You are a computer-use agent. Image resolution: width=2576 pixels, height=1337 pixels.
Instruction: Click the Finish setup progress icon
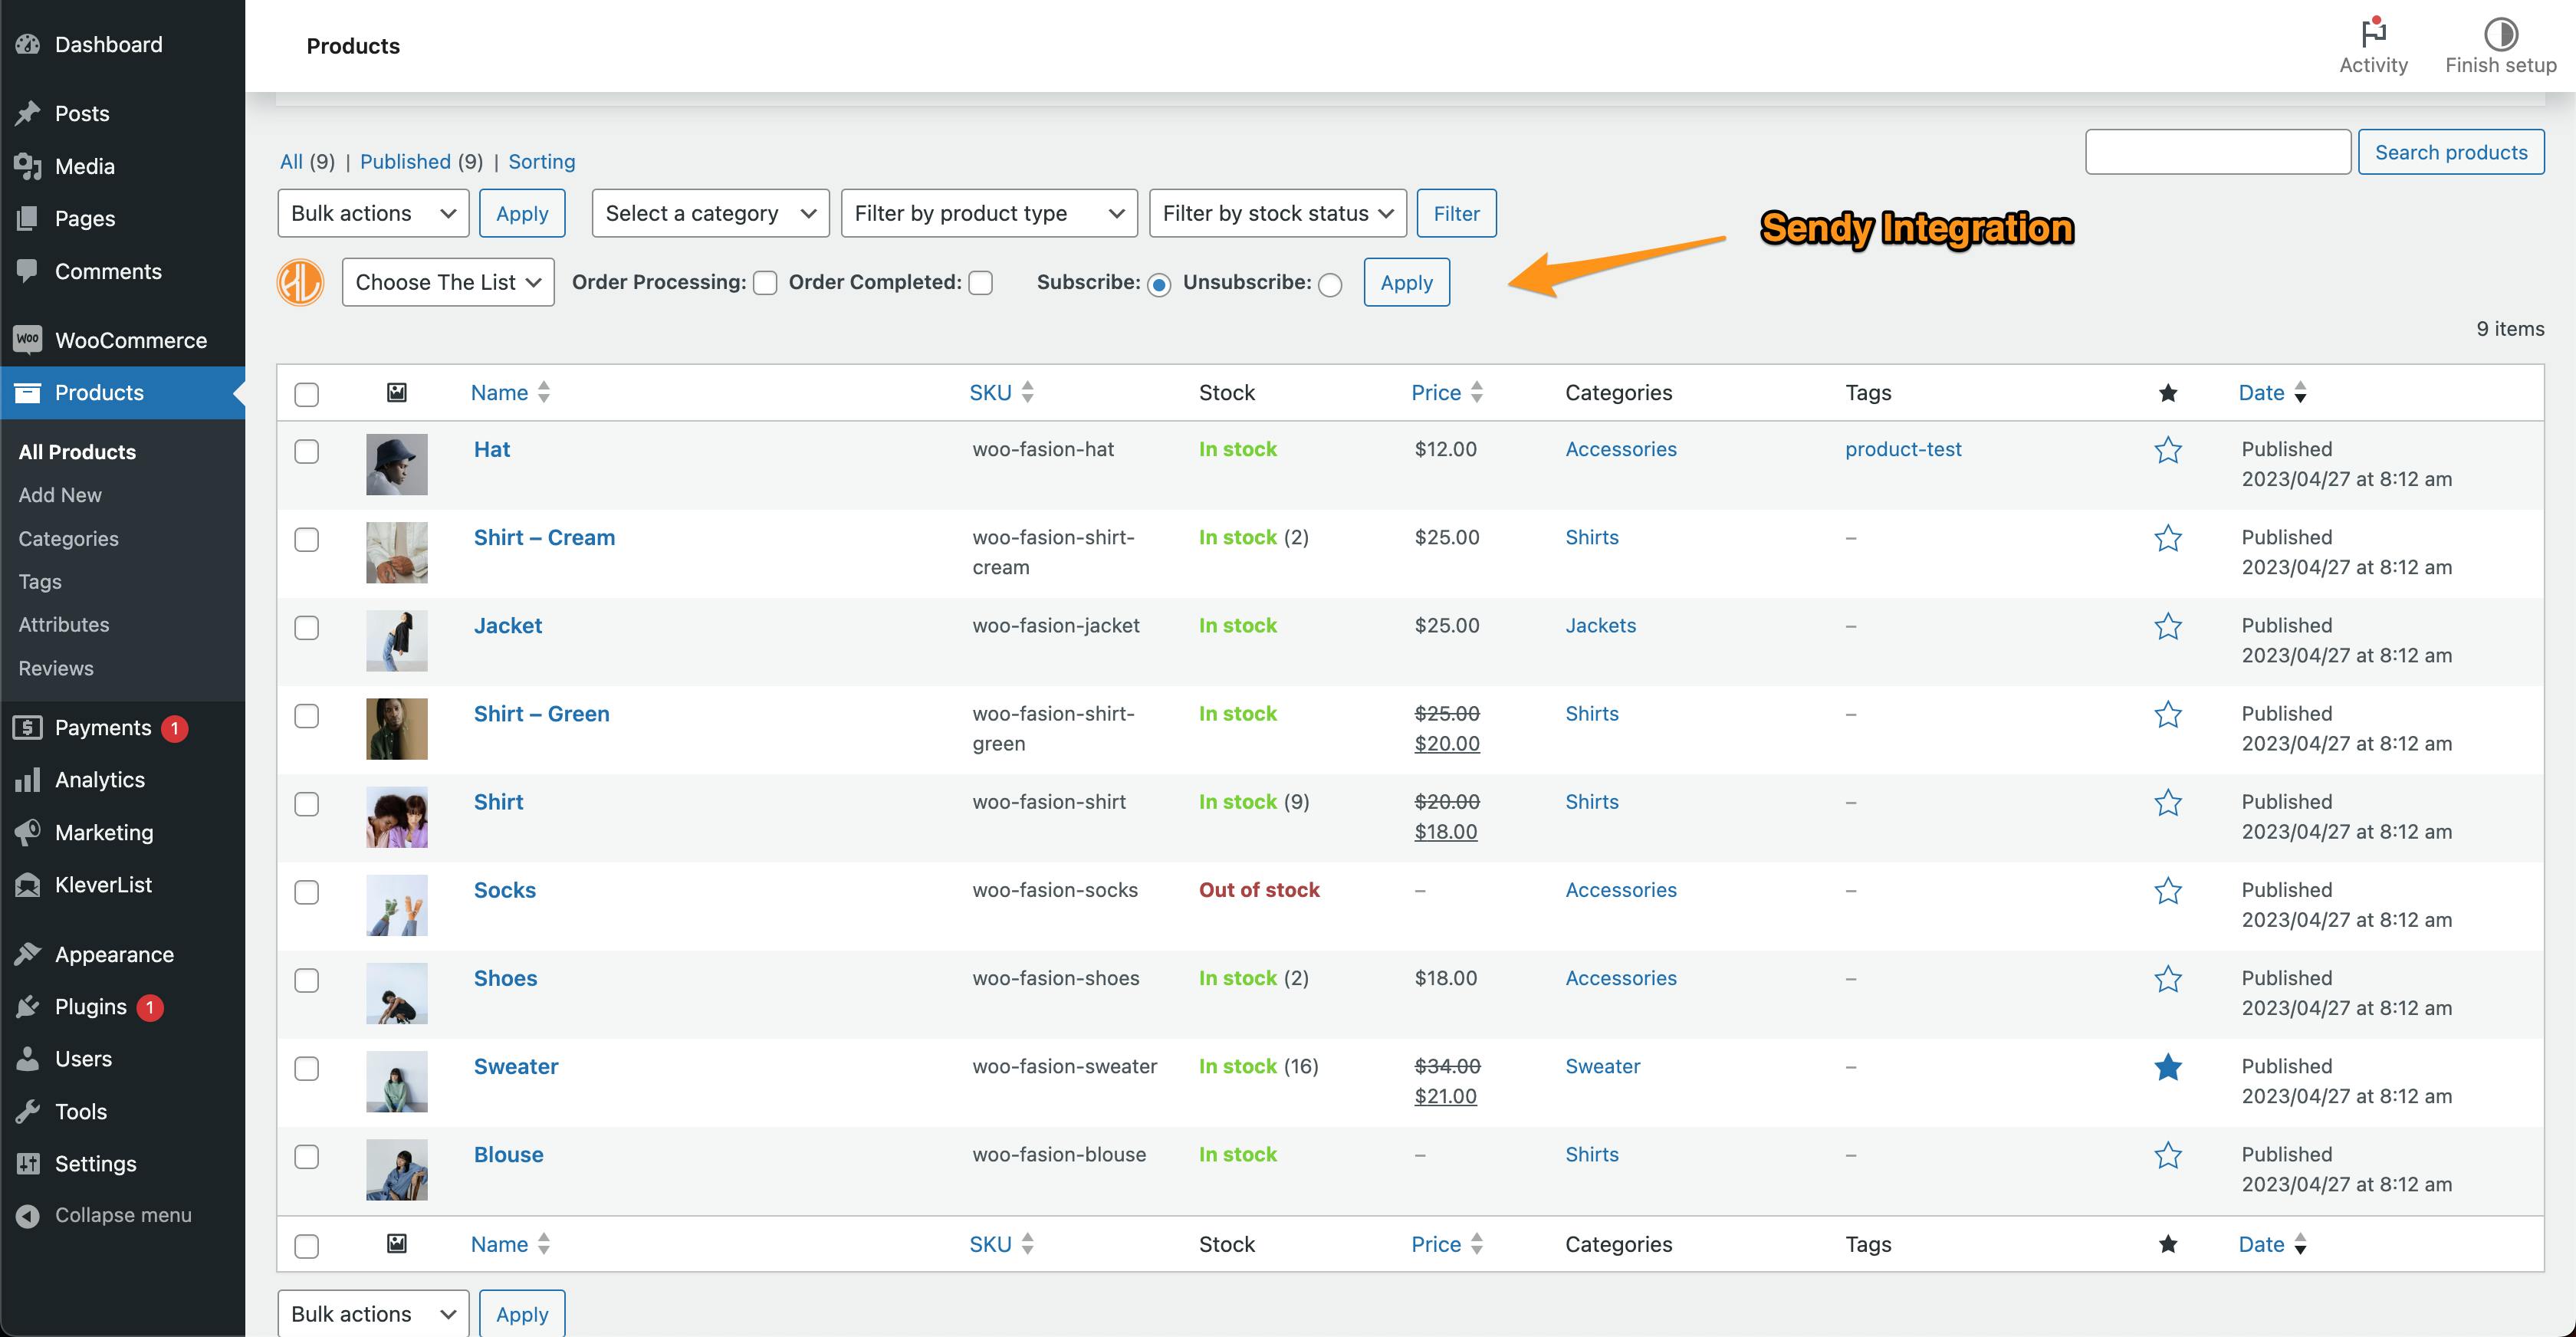coord(2500,33)
